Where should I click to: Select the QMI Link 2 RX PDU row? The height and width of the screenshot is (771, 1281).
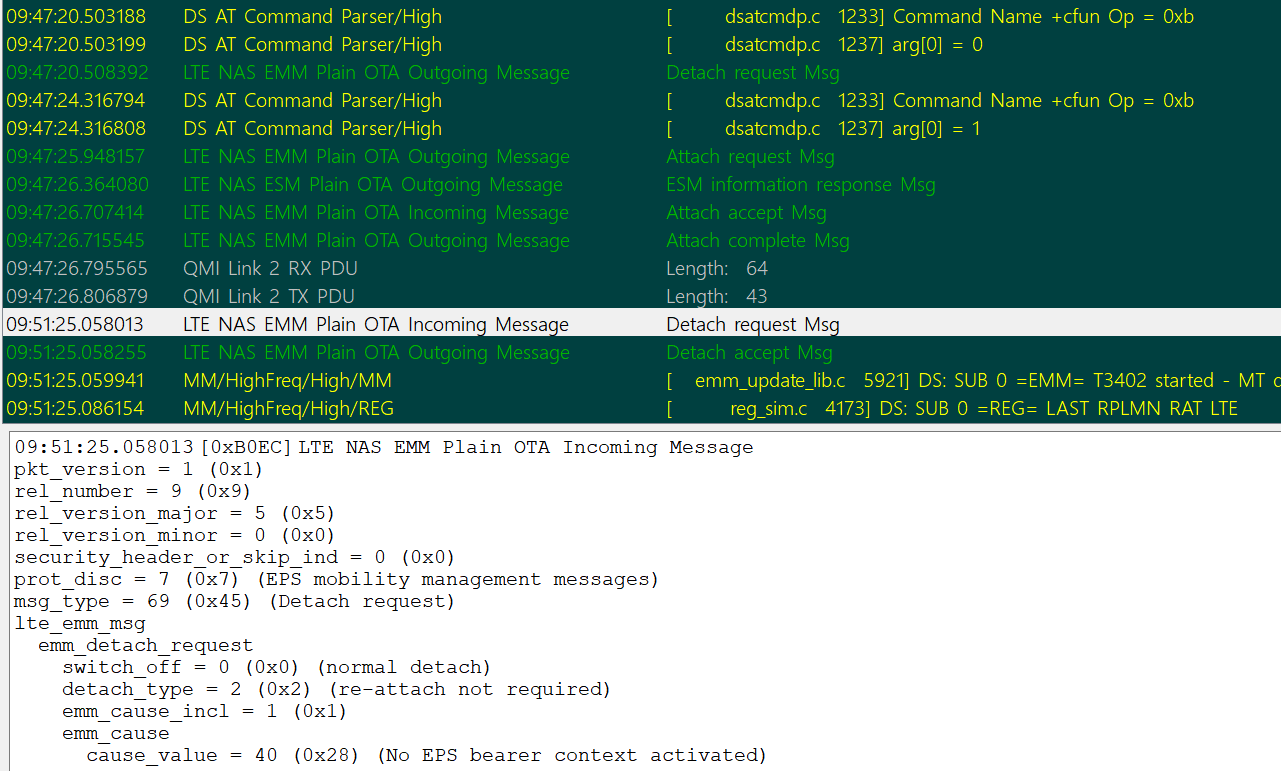click(x=640, y=268)
